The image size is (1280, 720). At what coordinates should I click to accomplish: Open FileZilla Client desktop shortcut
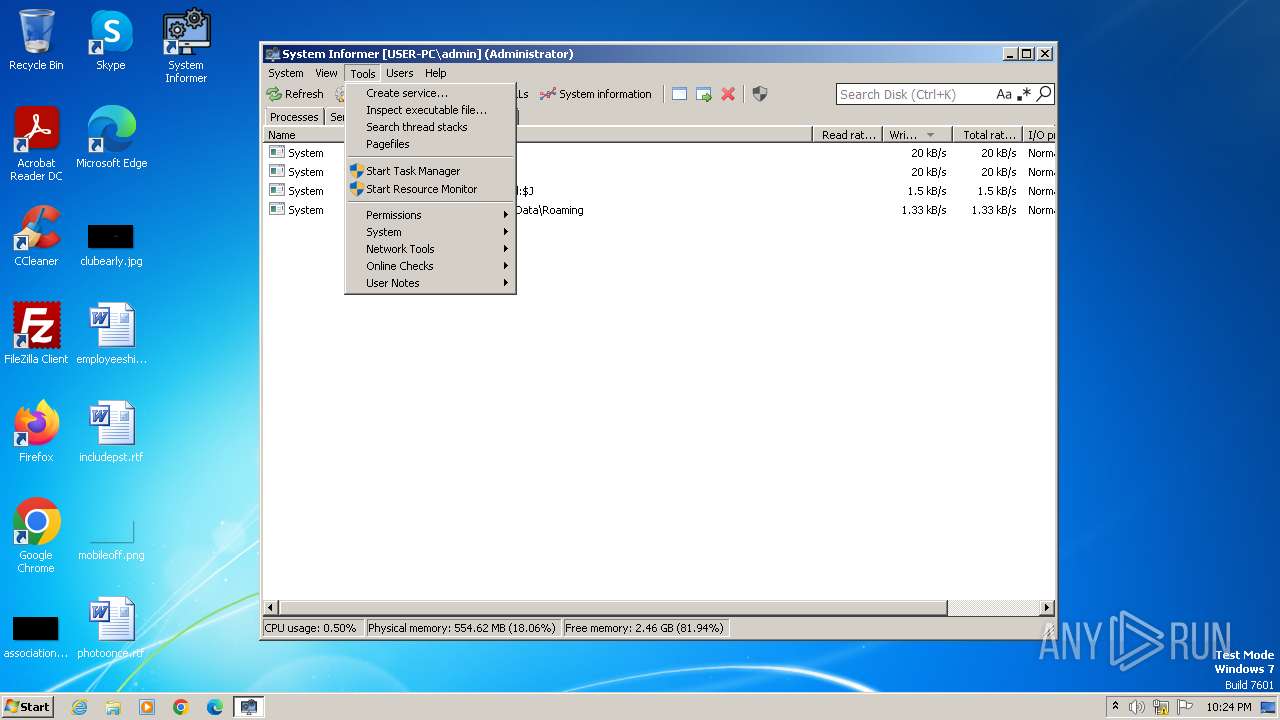tap(36, 334)
